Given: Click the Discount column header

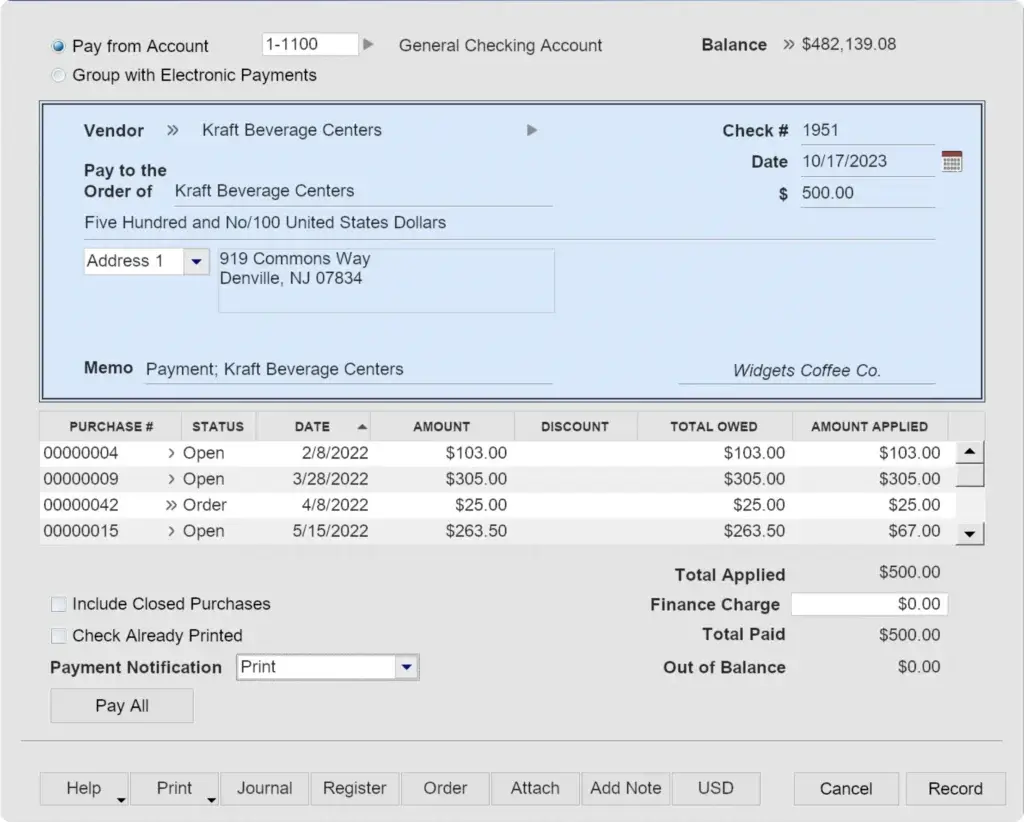Looking at the screenshot, I should tap(575, 427).
